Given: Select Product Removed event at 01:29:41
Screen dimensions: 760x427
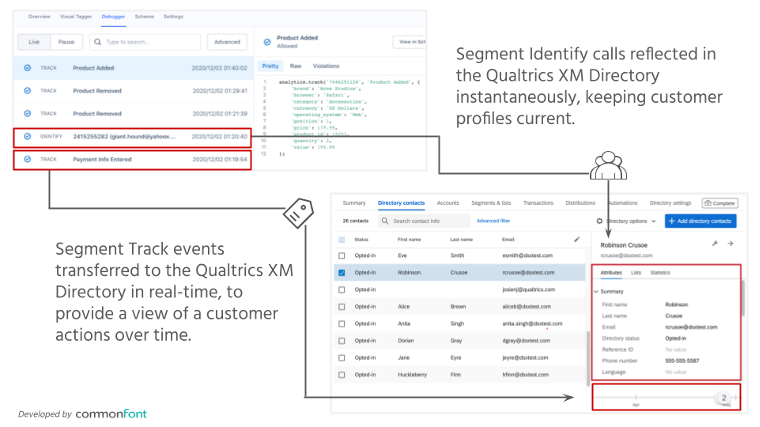Looking at the screenshot, I should [134, 91].
